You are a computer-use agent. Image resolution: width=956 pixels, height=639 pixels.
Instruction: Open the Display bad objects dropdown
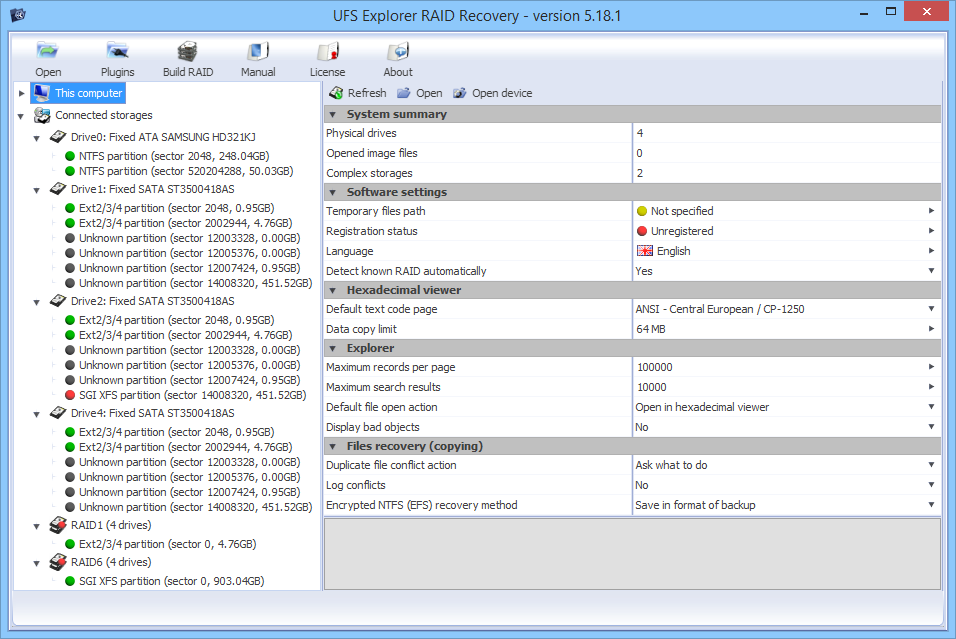(931, 427)
